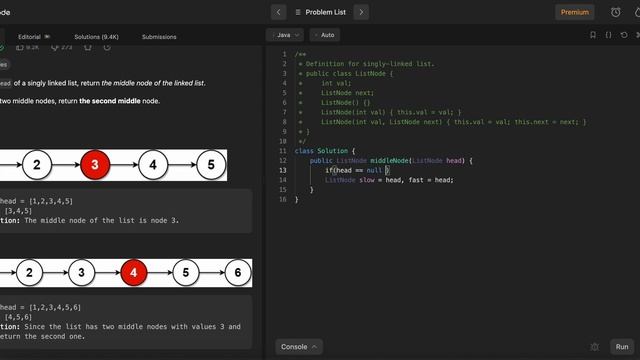Screen dimensions: 640x360
Task: Click the '[1,2,3,4,5,6]' example input text
Action: [x=55, y=307]
